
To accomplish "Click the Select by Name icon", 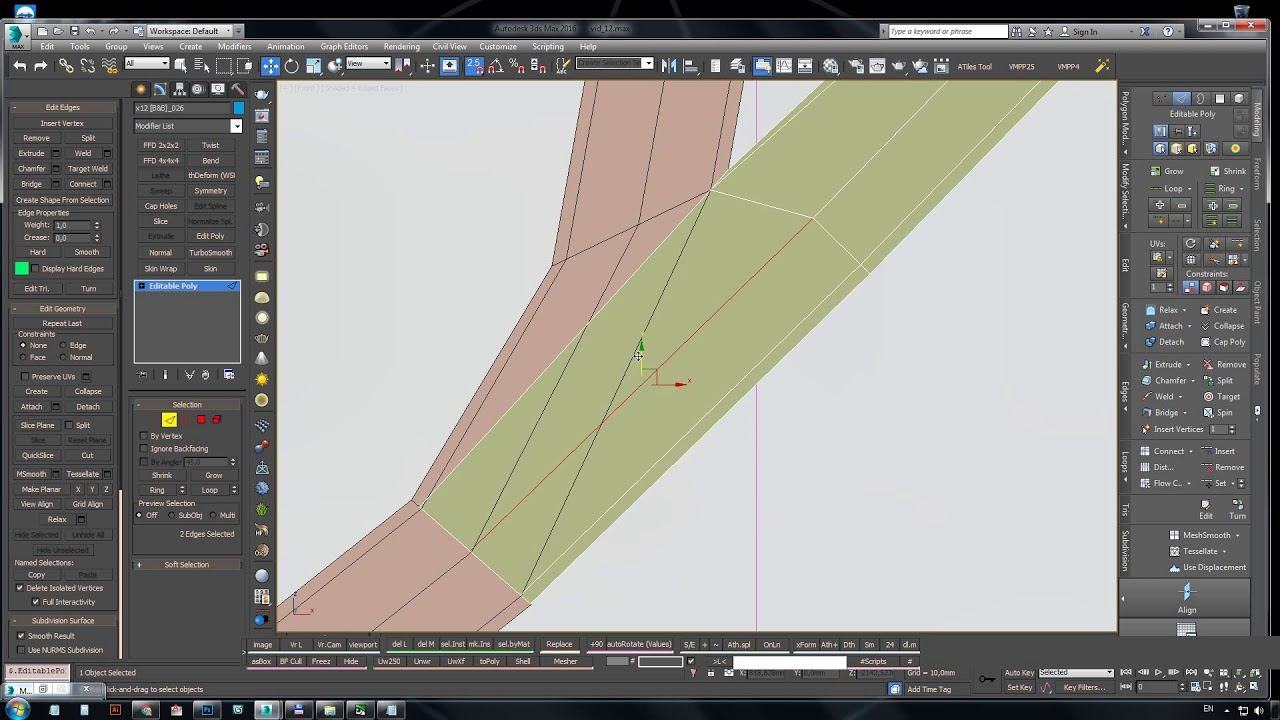I will 202,66.
